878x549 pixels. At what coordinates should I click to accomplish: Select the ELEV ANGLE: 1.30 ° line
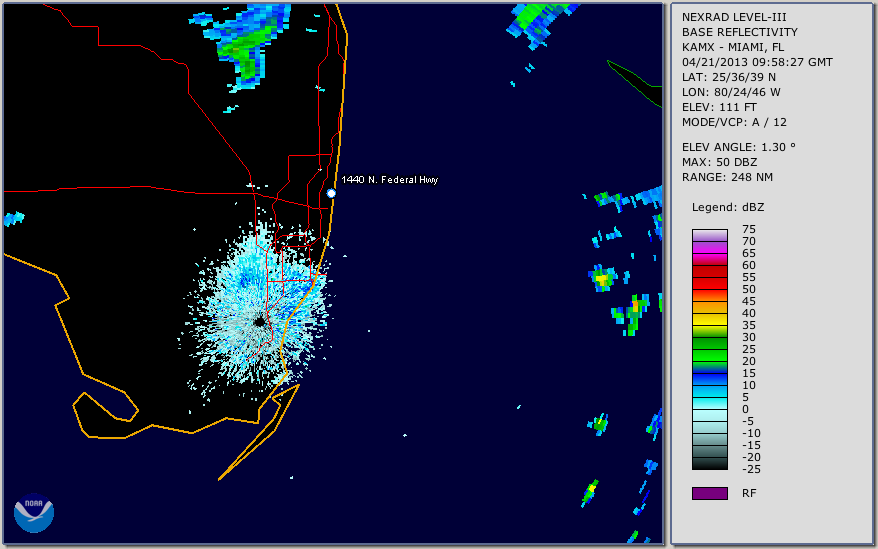point(738,147)
